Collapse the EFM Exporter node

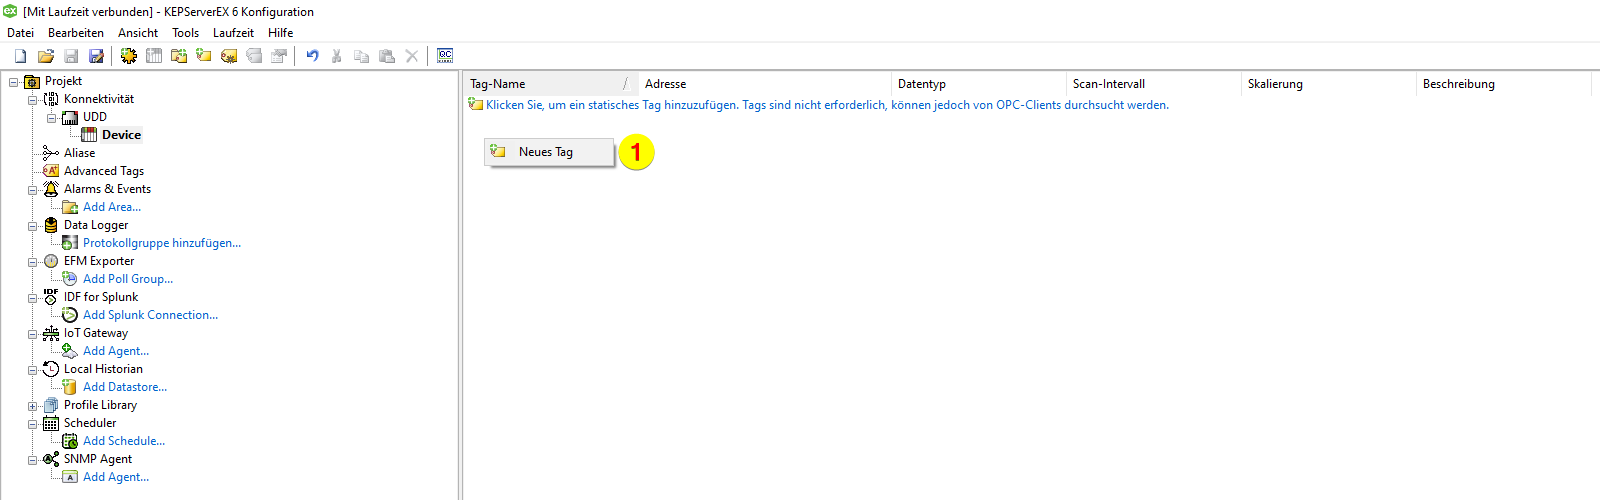pos(33,262)
